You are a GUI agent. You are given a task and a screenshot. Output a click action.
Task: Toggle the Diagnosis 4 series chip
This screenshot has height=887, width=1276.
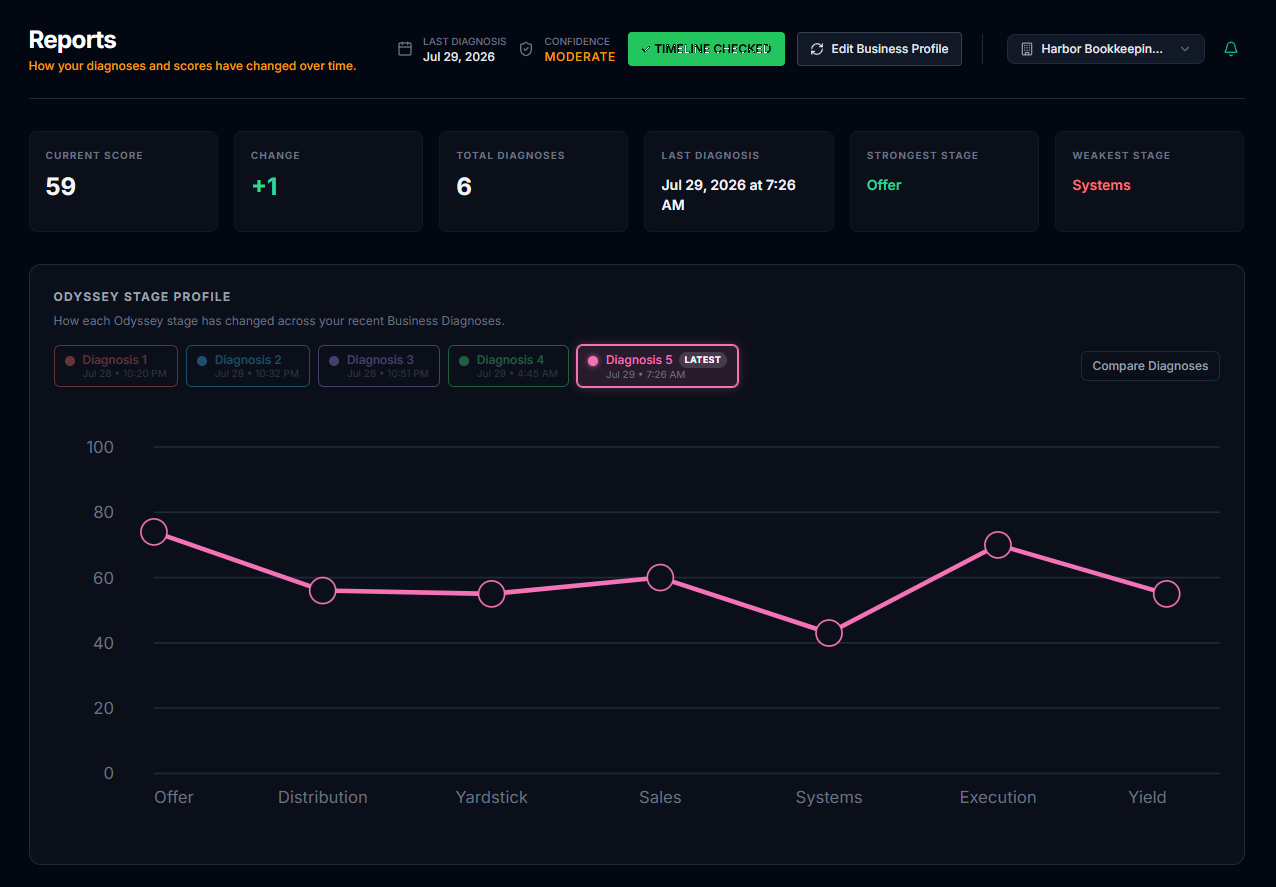(x=508, y=366)
